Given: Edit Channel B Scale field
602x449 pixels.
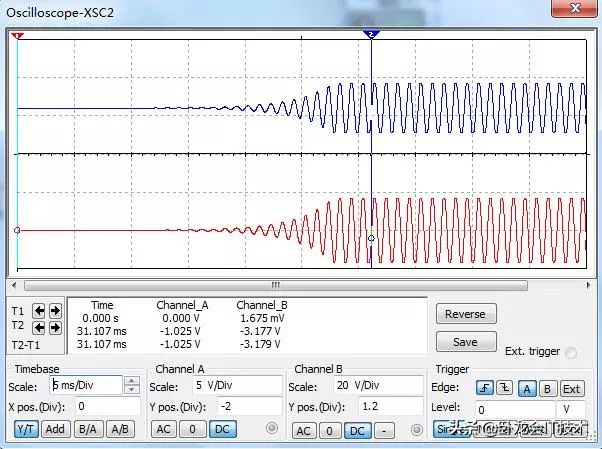Looking at the screenshot, I should pyautogui.click(x=378, y=385).
